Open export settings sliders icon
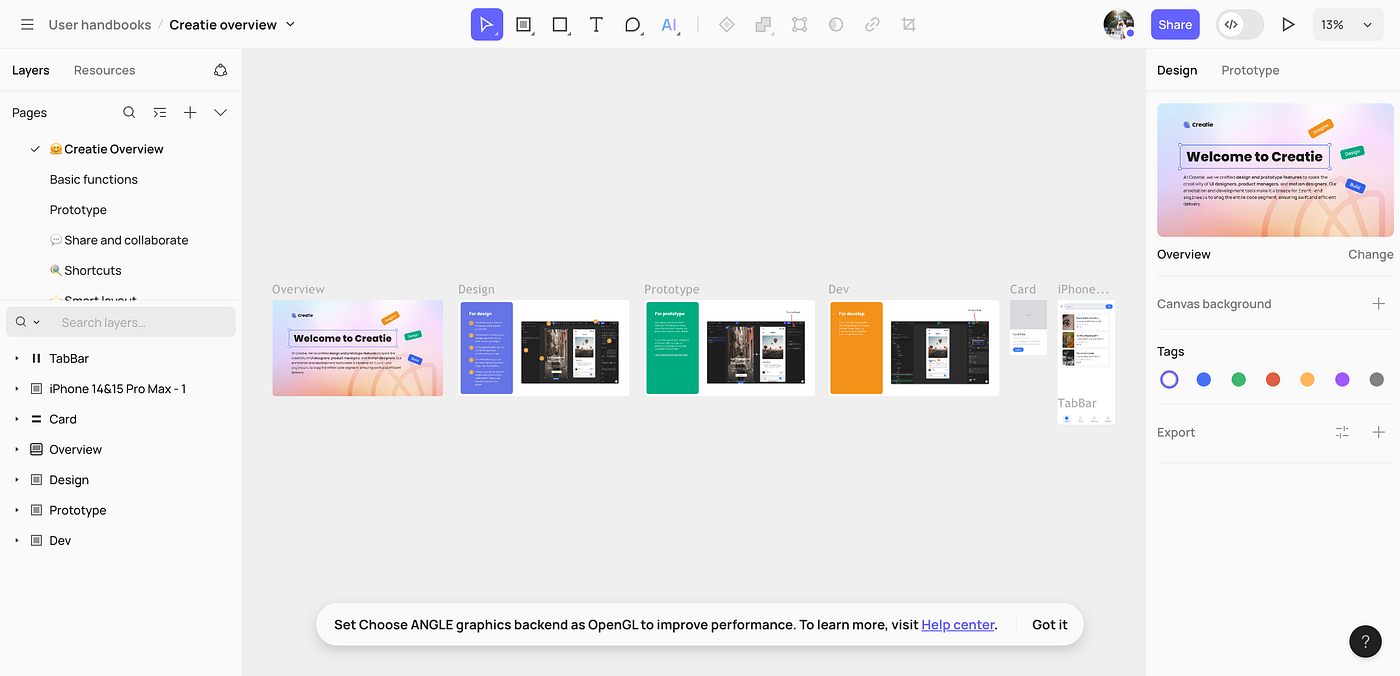The width and height of the screenshot is (1400, 676). coord(1342,432)
